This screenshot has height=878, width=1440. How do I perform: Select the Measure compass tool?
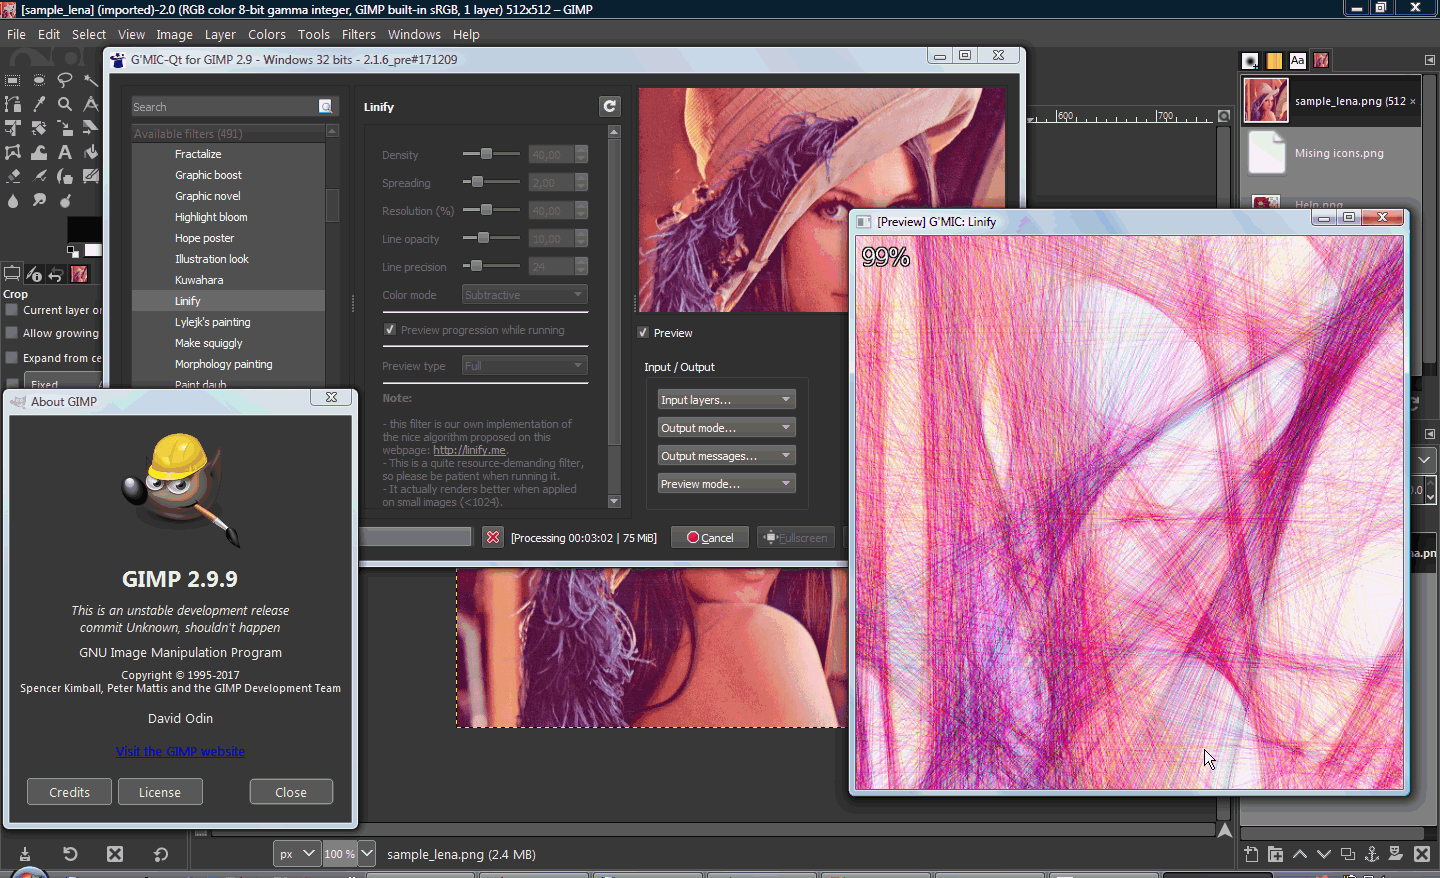pos(91,104)
